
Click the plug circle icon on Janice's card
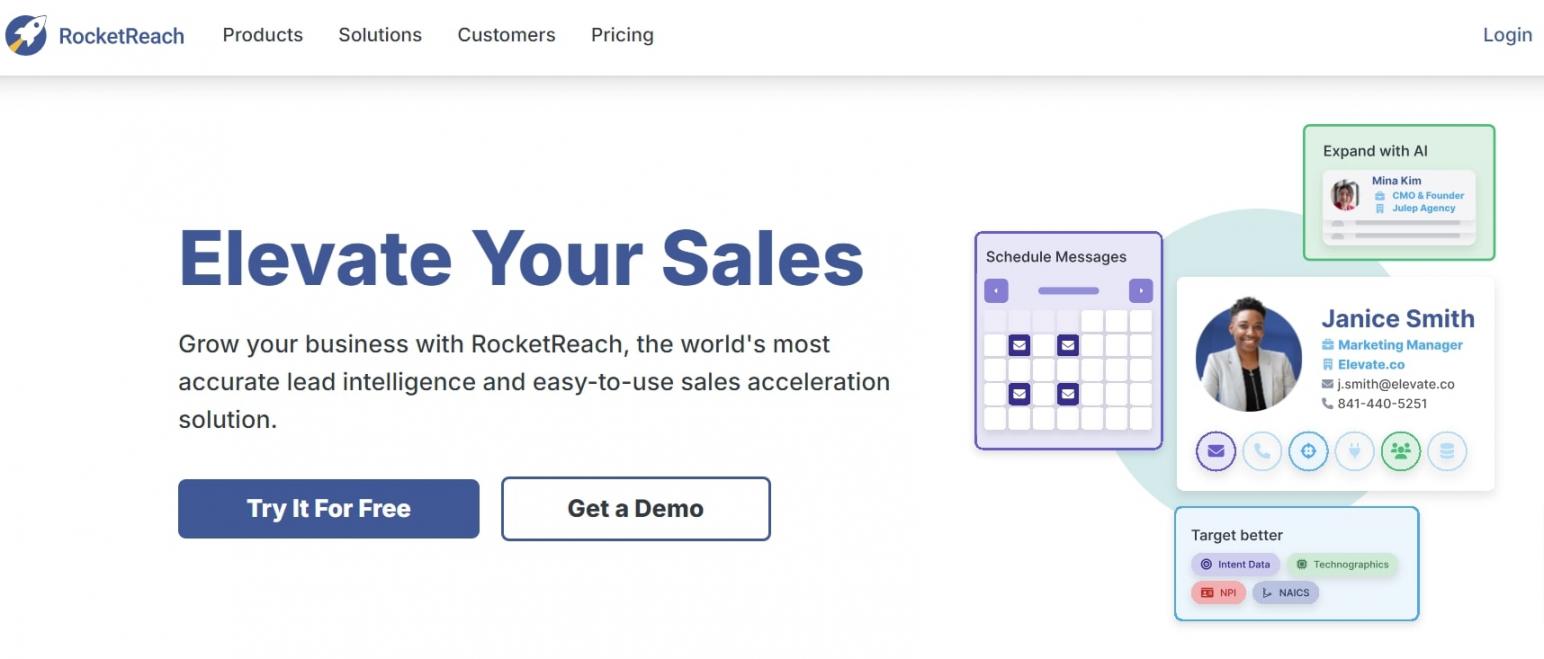(x=1354, y=451)
